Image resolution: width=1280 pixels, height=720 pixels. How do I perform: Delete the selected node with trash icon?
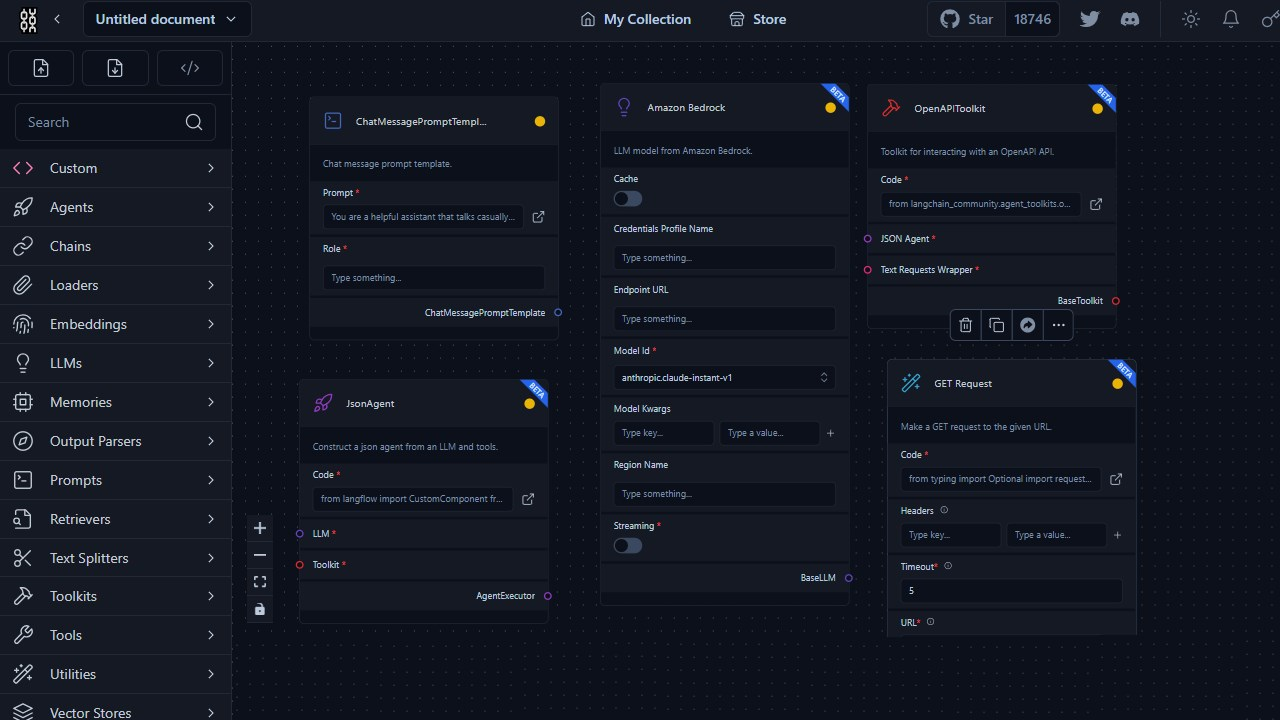(x=965, y=325)
